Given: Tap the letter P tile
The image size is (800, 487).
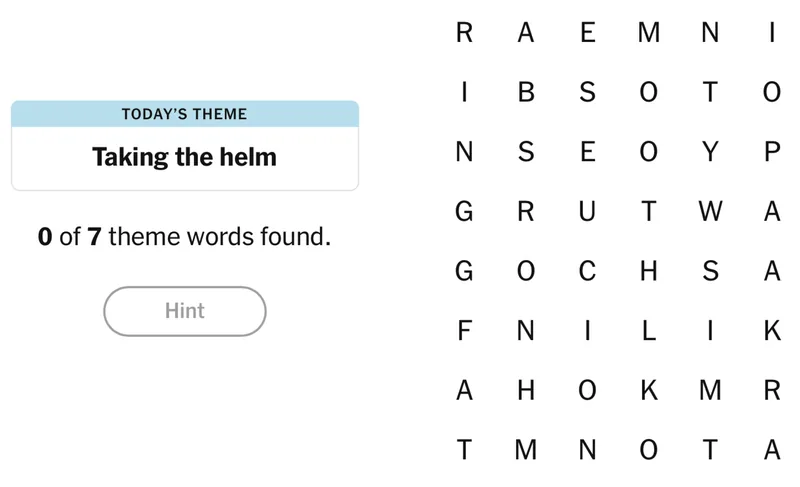Looking at the screenshot, I should (x=771, y=152).
